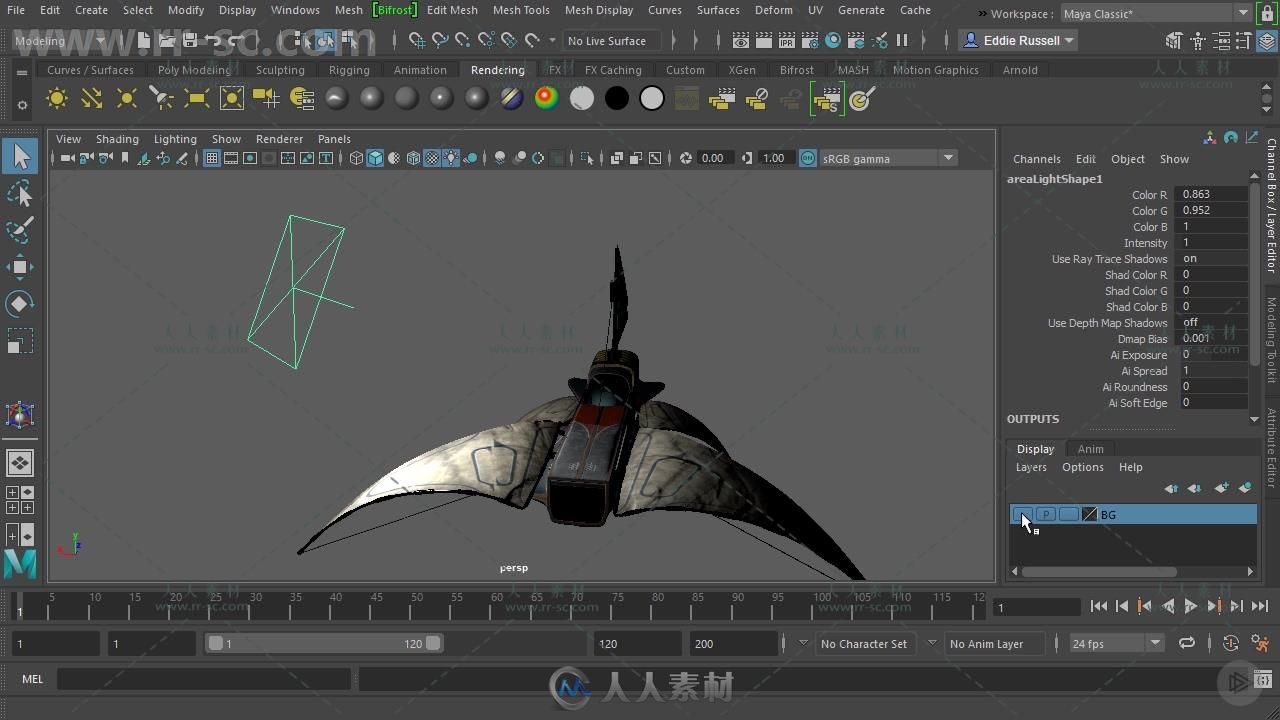This screenshot has width=1280, height=720.
Task: Create a Volume Light from shelf
Action: coord(232,98)
